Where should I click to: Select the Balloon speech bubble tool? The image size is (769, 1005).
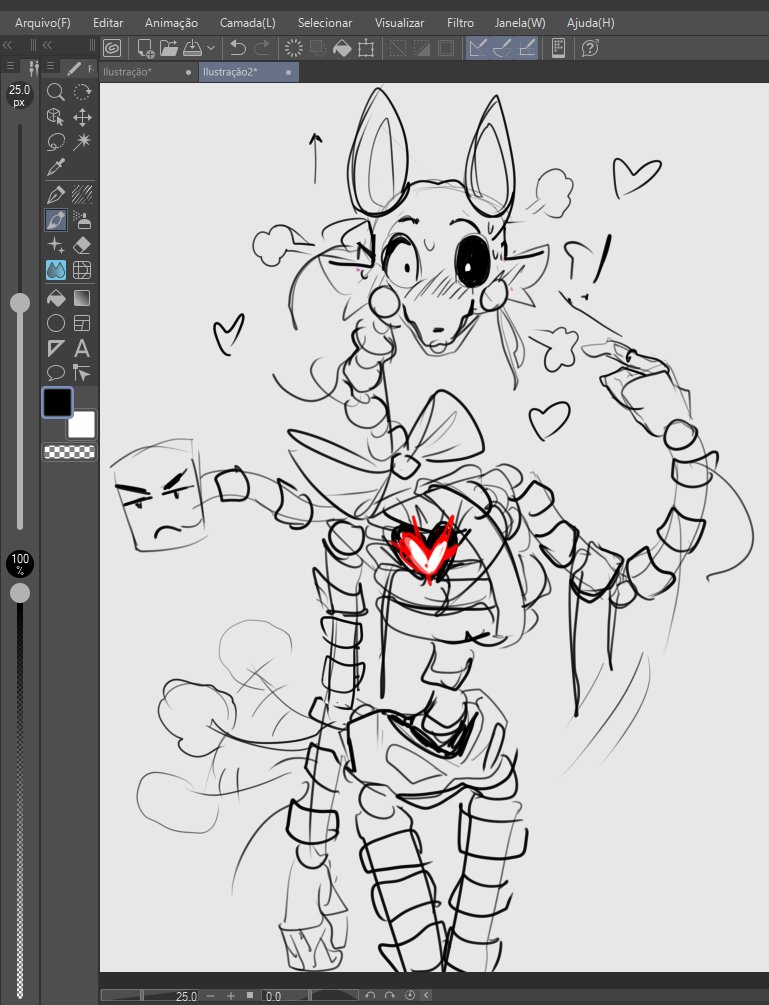(x=56, y=372)
